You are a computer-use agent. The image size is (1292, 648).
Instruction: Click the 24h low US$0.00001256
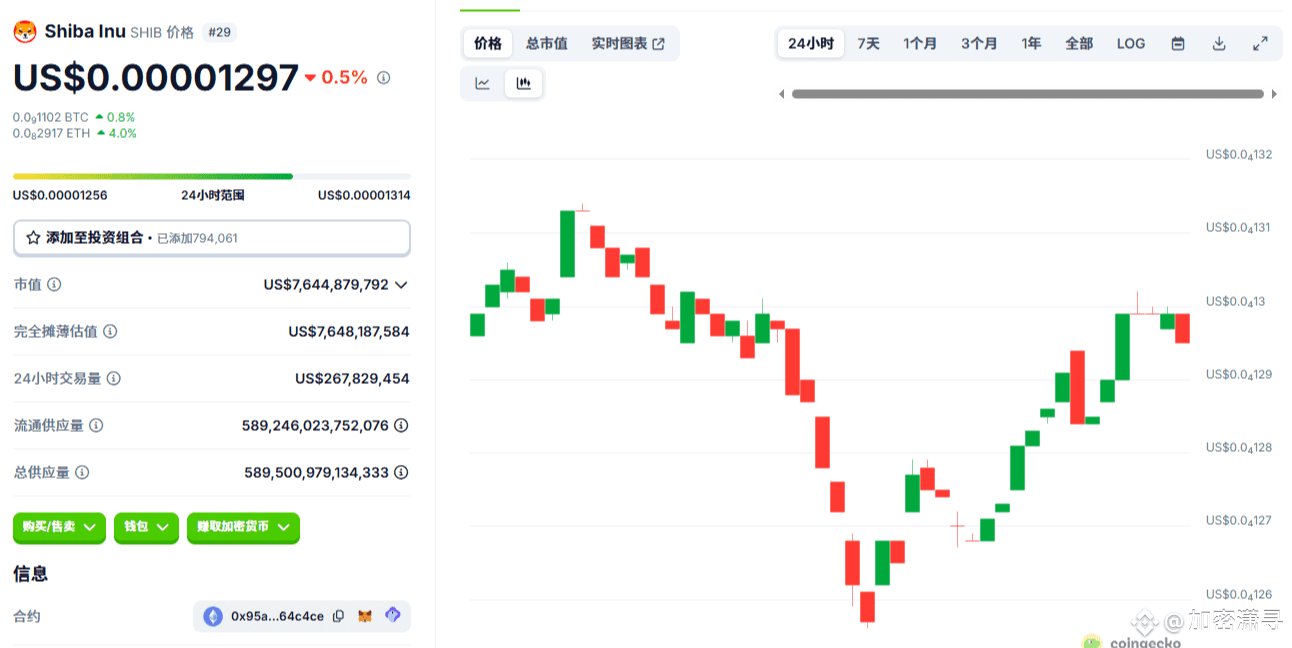click(x=60, y=195)
